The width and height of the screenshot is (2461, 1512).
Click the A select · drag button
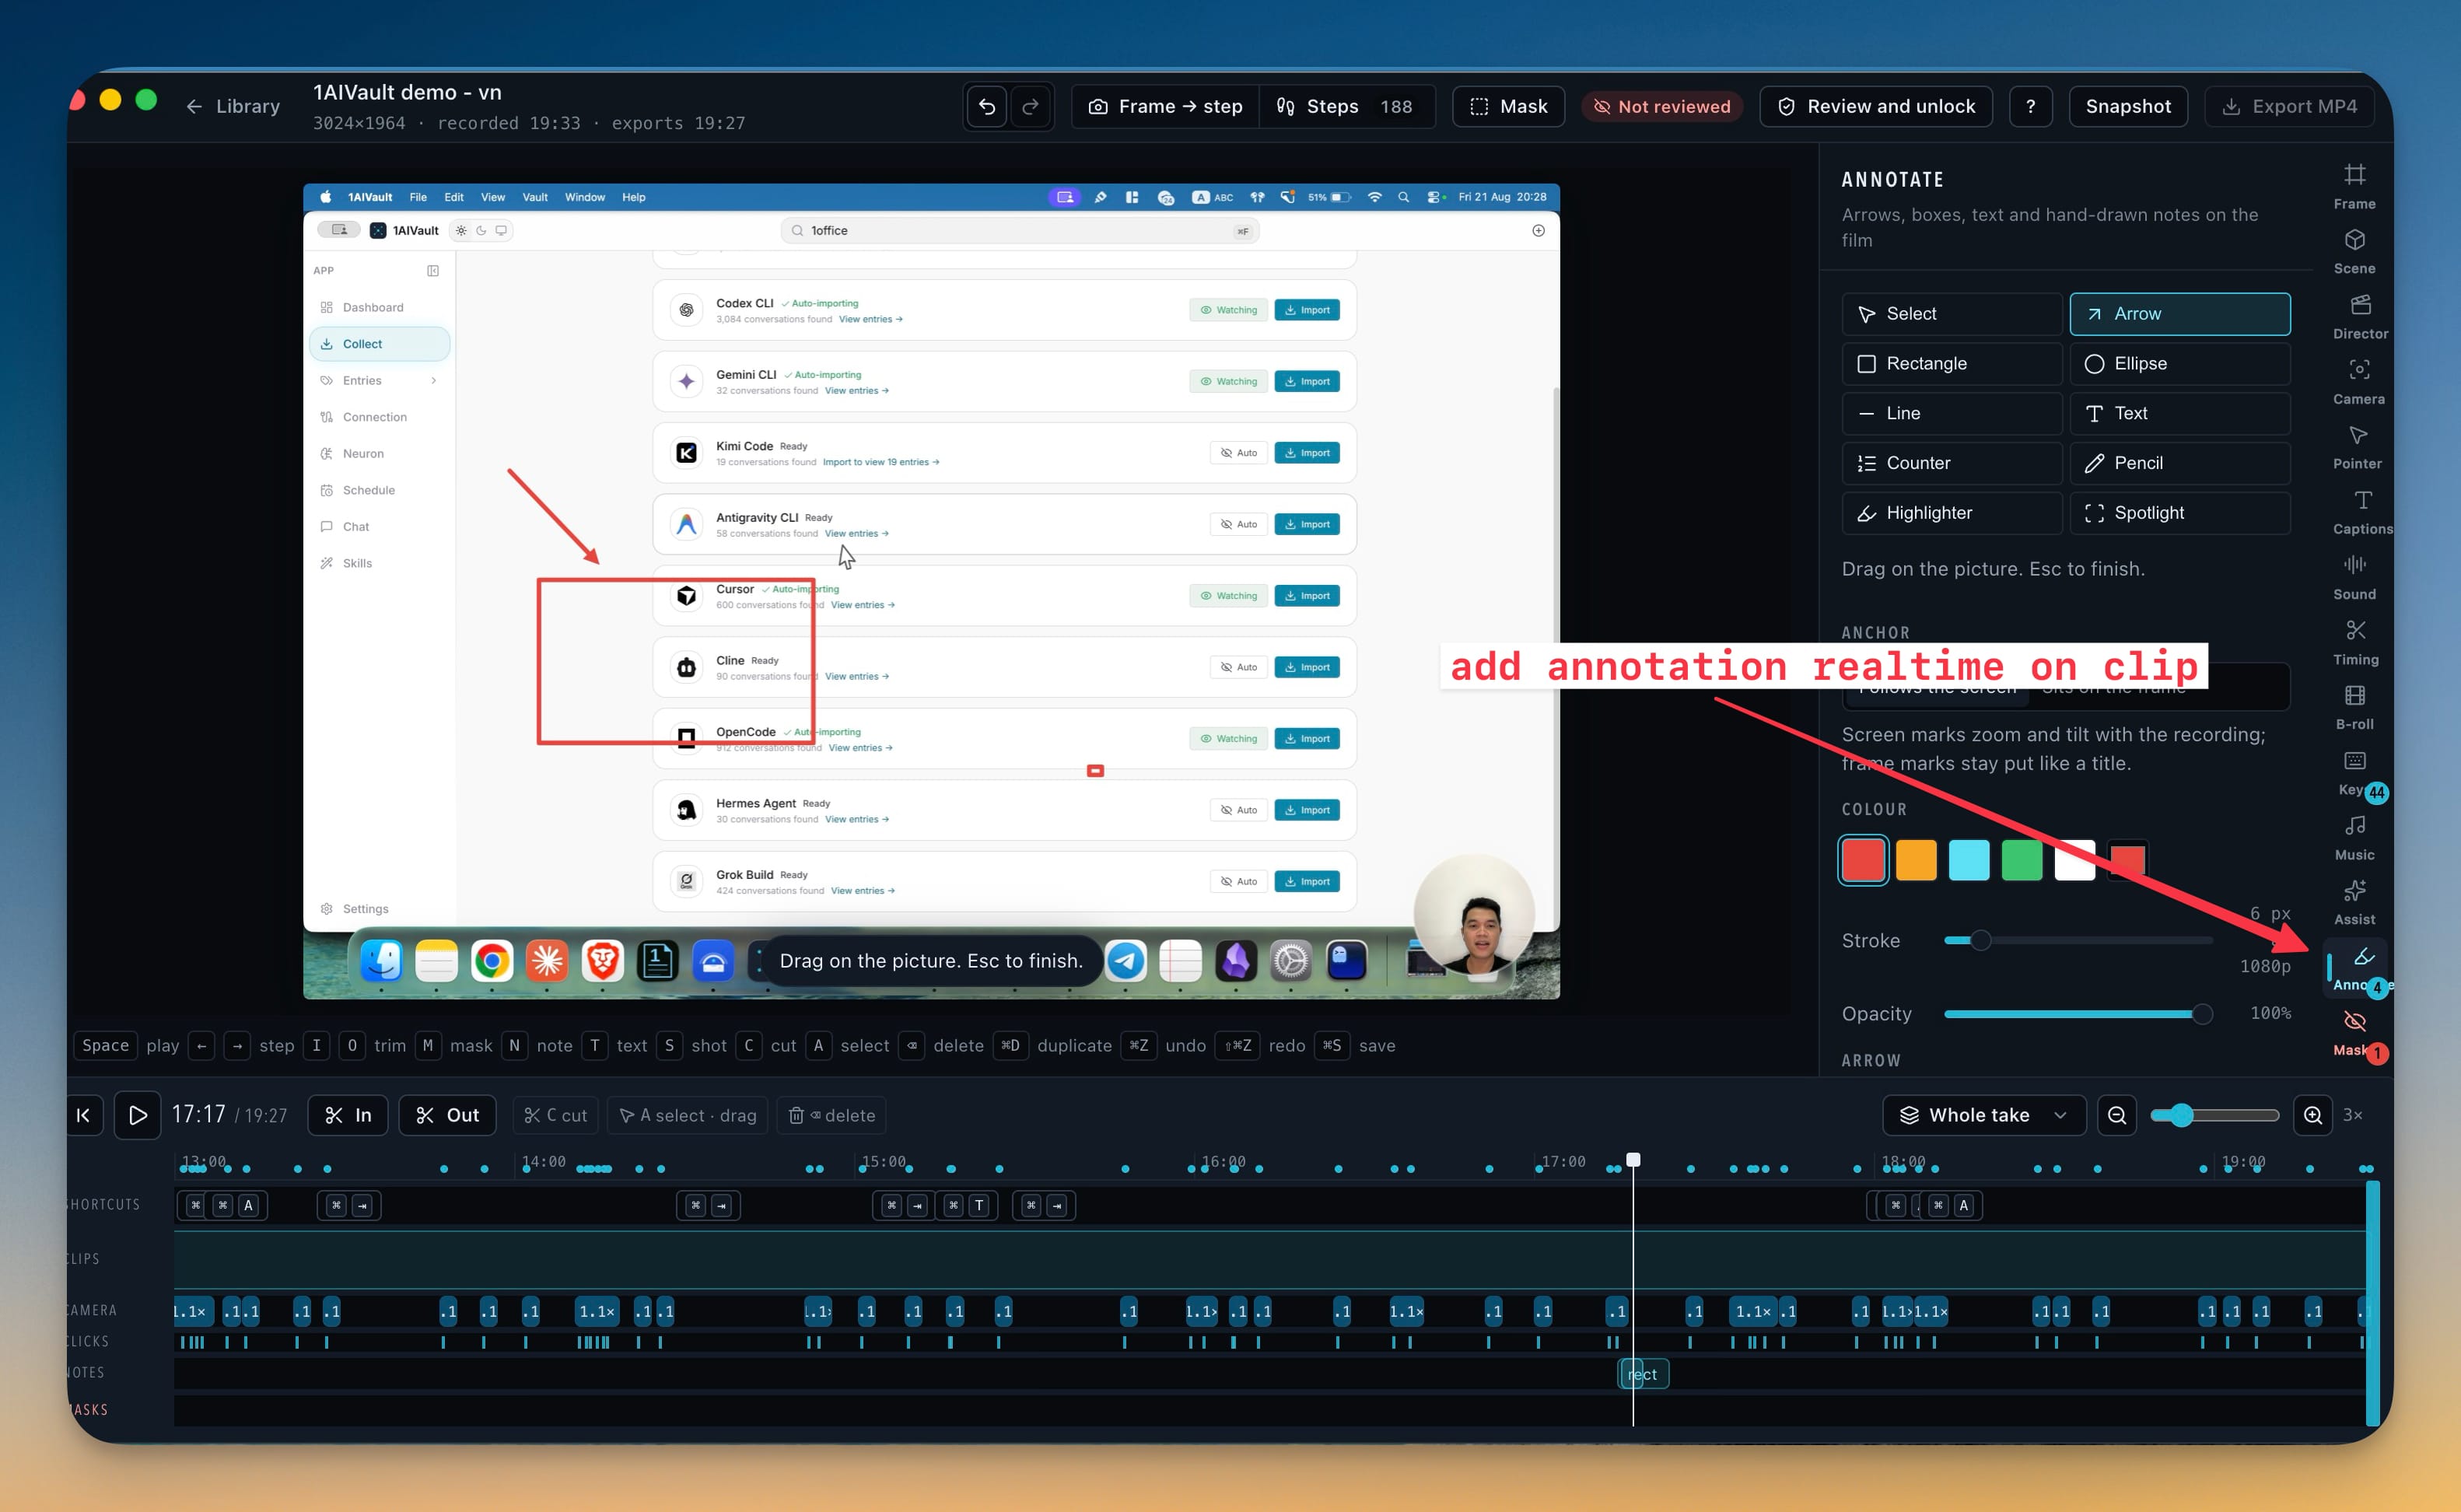coord(687,1115)
